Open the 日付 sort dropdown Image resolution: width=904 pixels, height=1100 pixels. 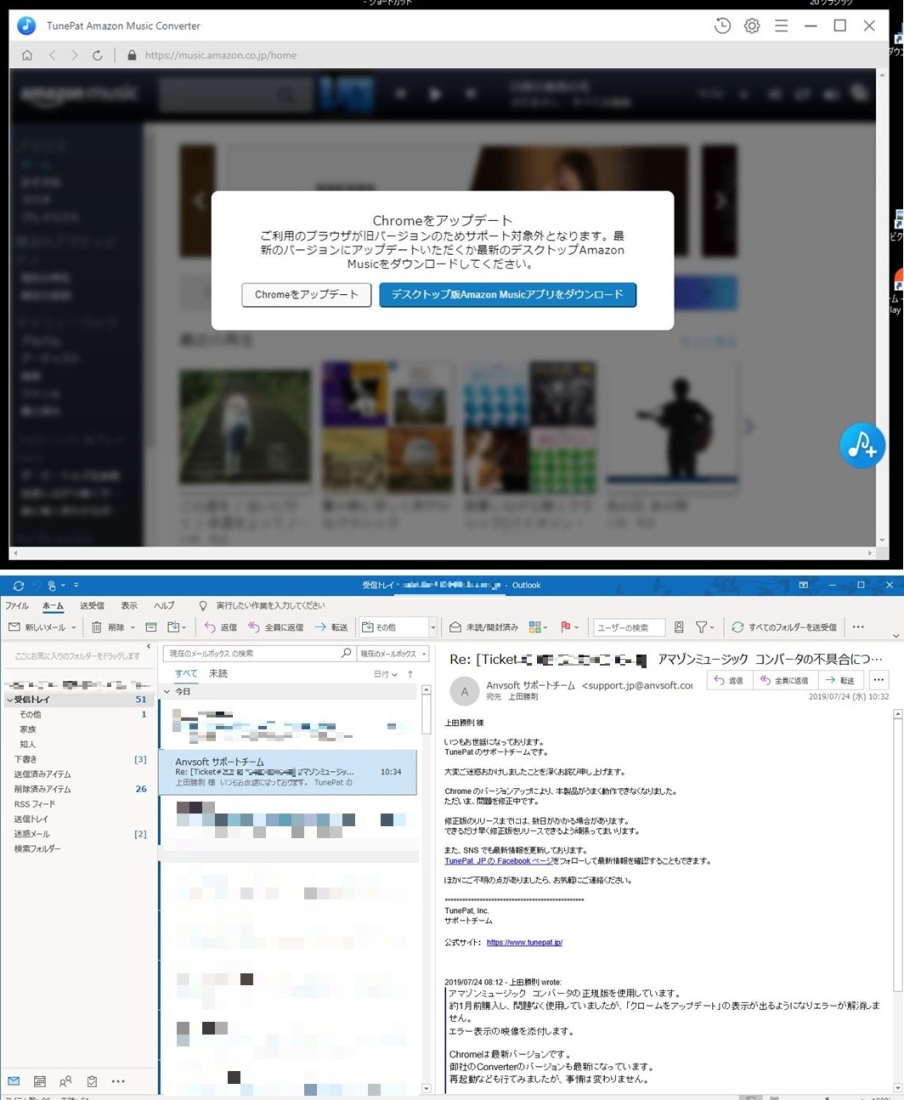click(385, 674)
